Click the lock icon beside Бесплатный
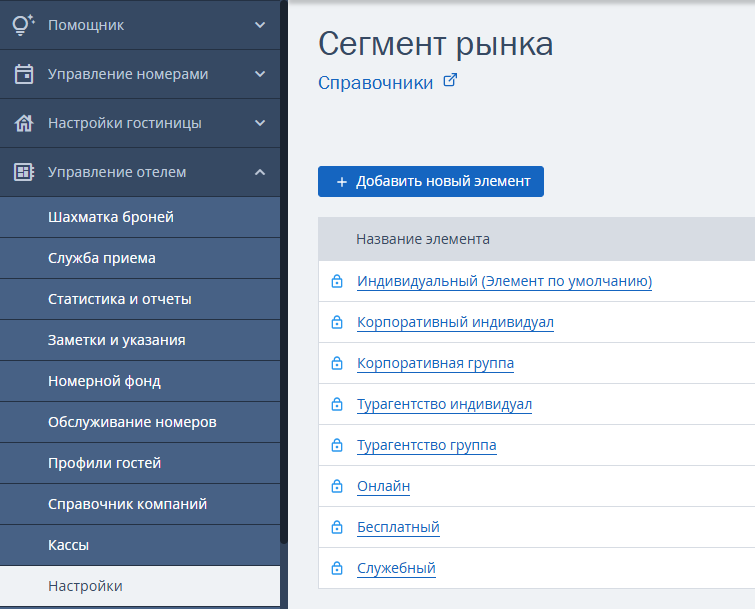This screenshot has height=609, width=755. (337, 527)
